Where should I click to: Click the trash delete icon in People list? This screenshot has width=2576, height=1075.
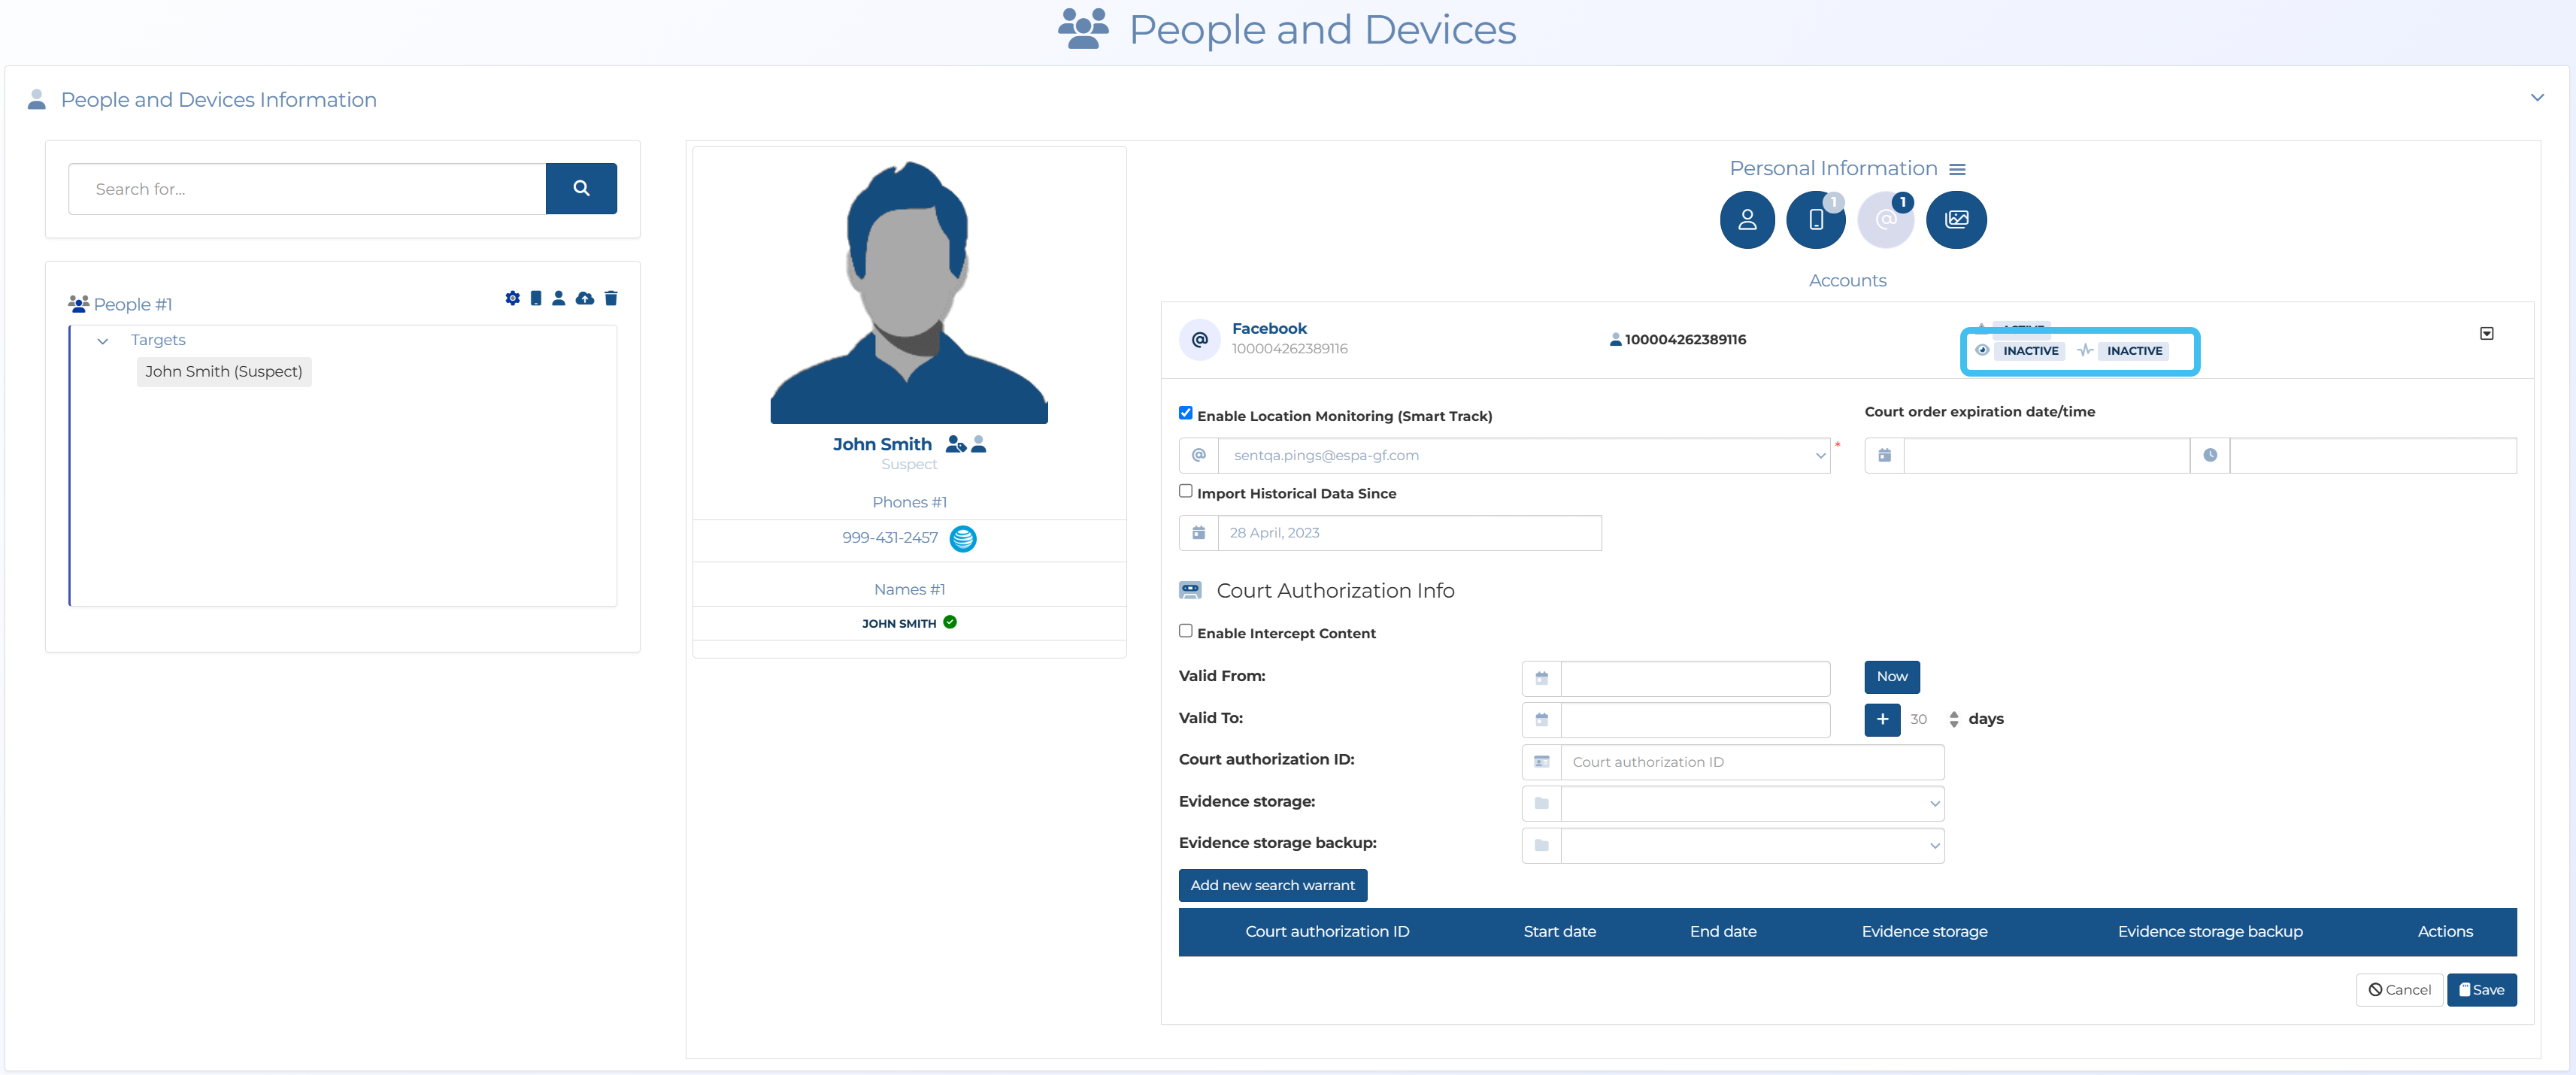tap(611, 298)
